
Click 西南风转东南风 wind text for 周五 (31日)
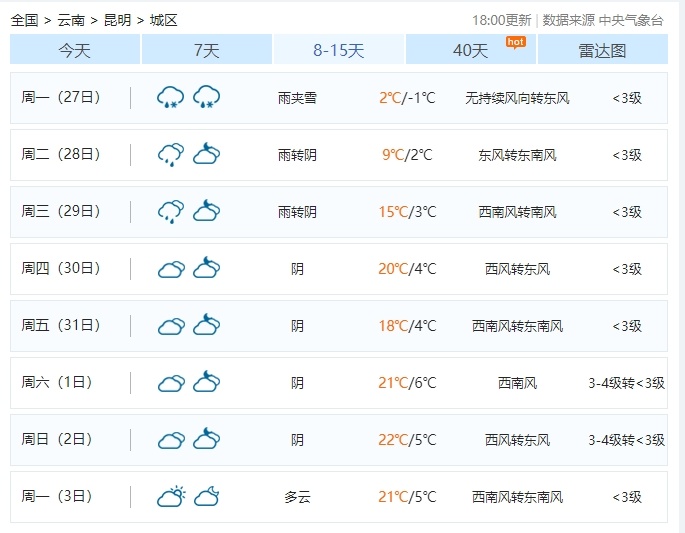pyautogui.click(x=517, y=326)
